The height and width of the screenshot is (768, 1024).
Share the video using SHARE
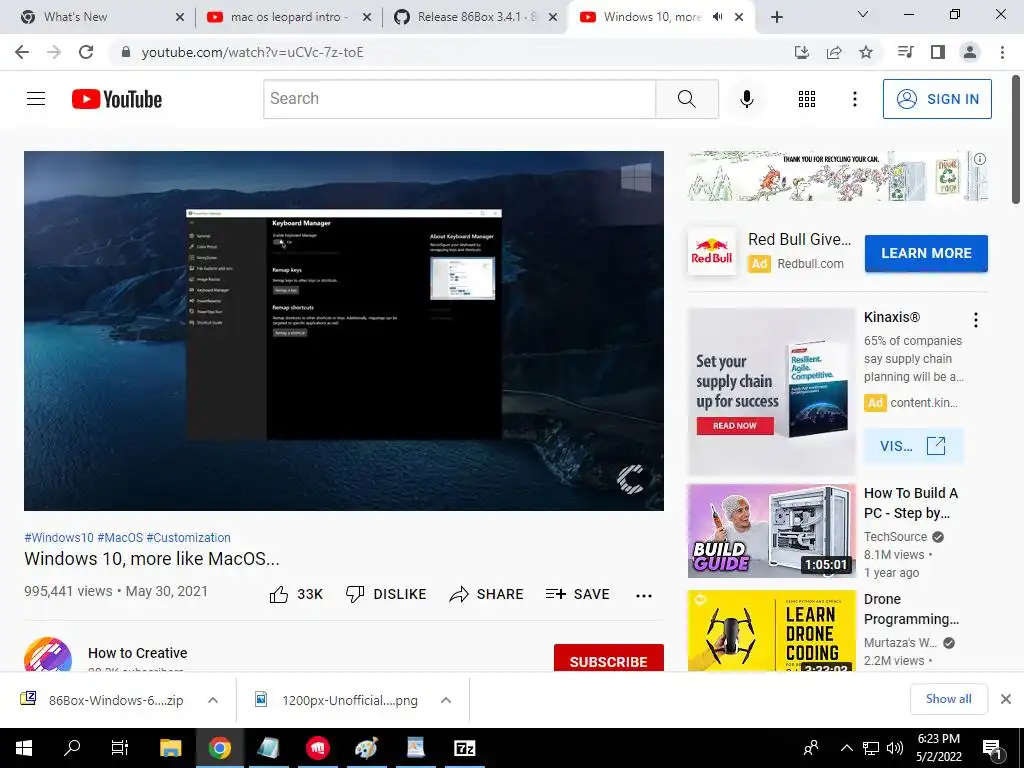[x=487, y=594]
